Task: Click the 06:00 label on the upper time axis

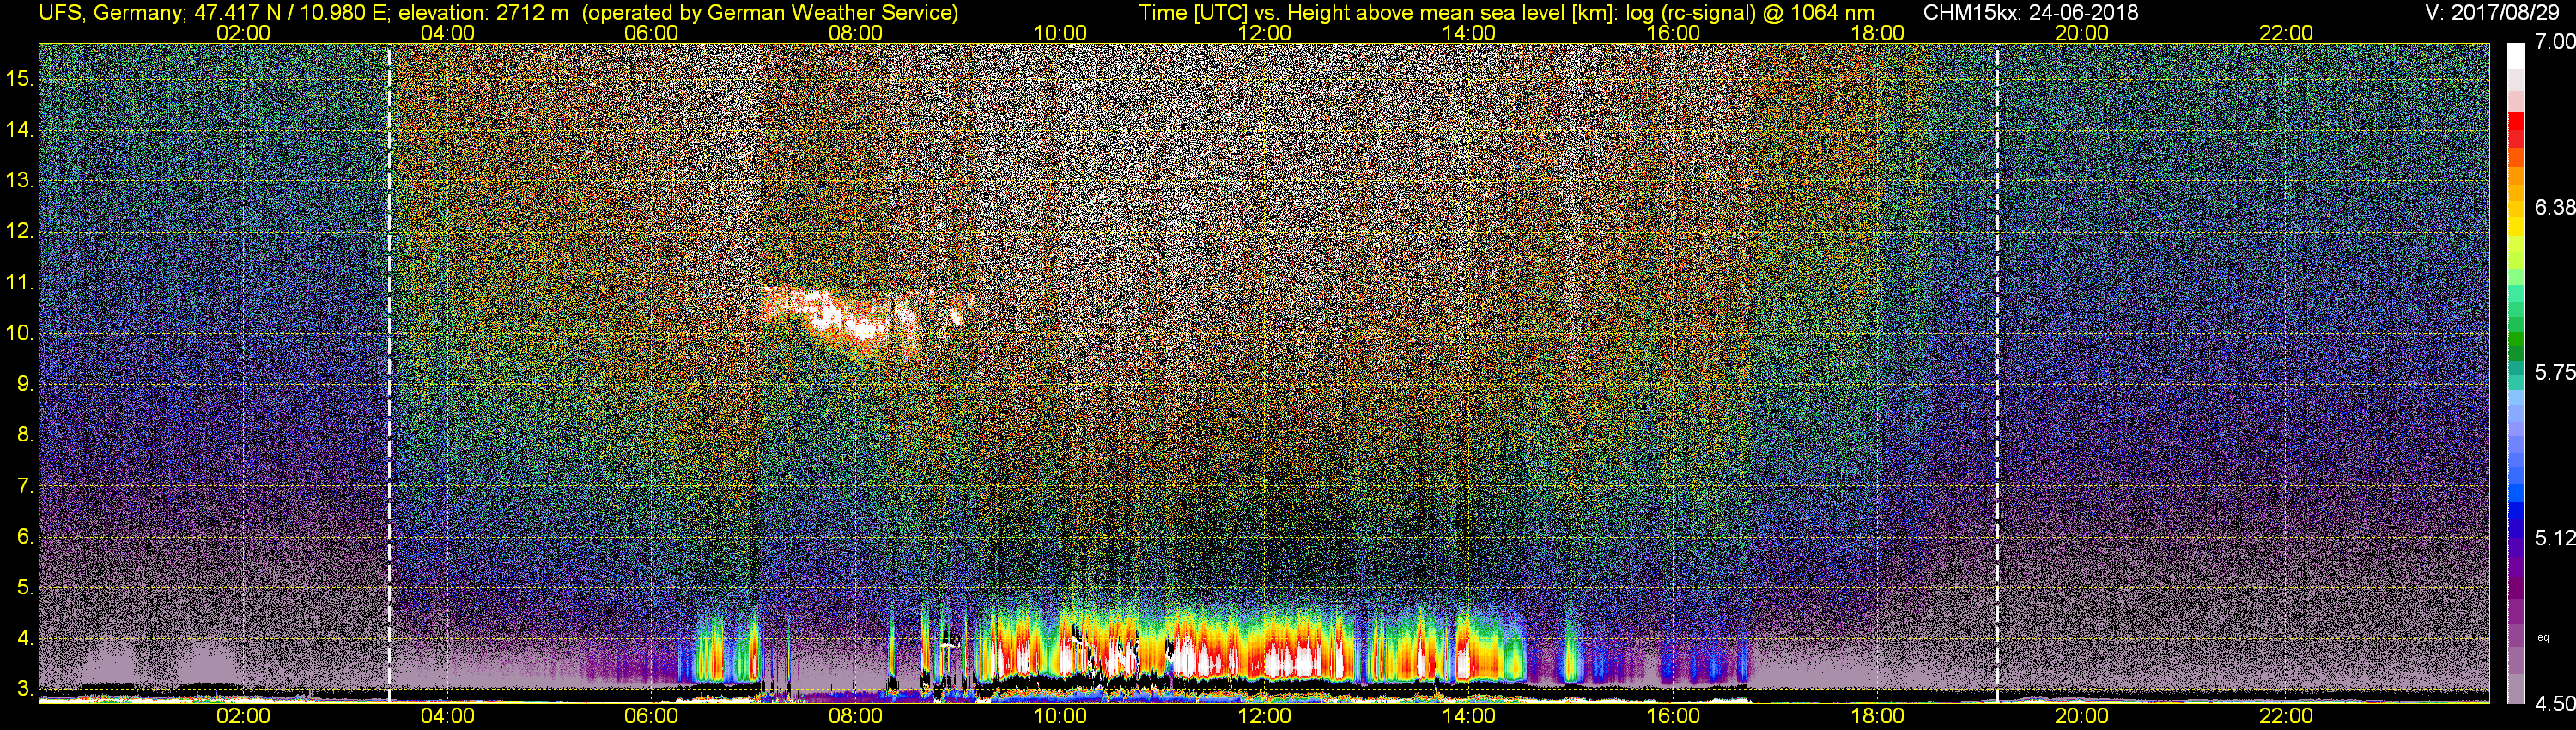Action: click(x=651, y=33)
